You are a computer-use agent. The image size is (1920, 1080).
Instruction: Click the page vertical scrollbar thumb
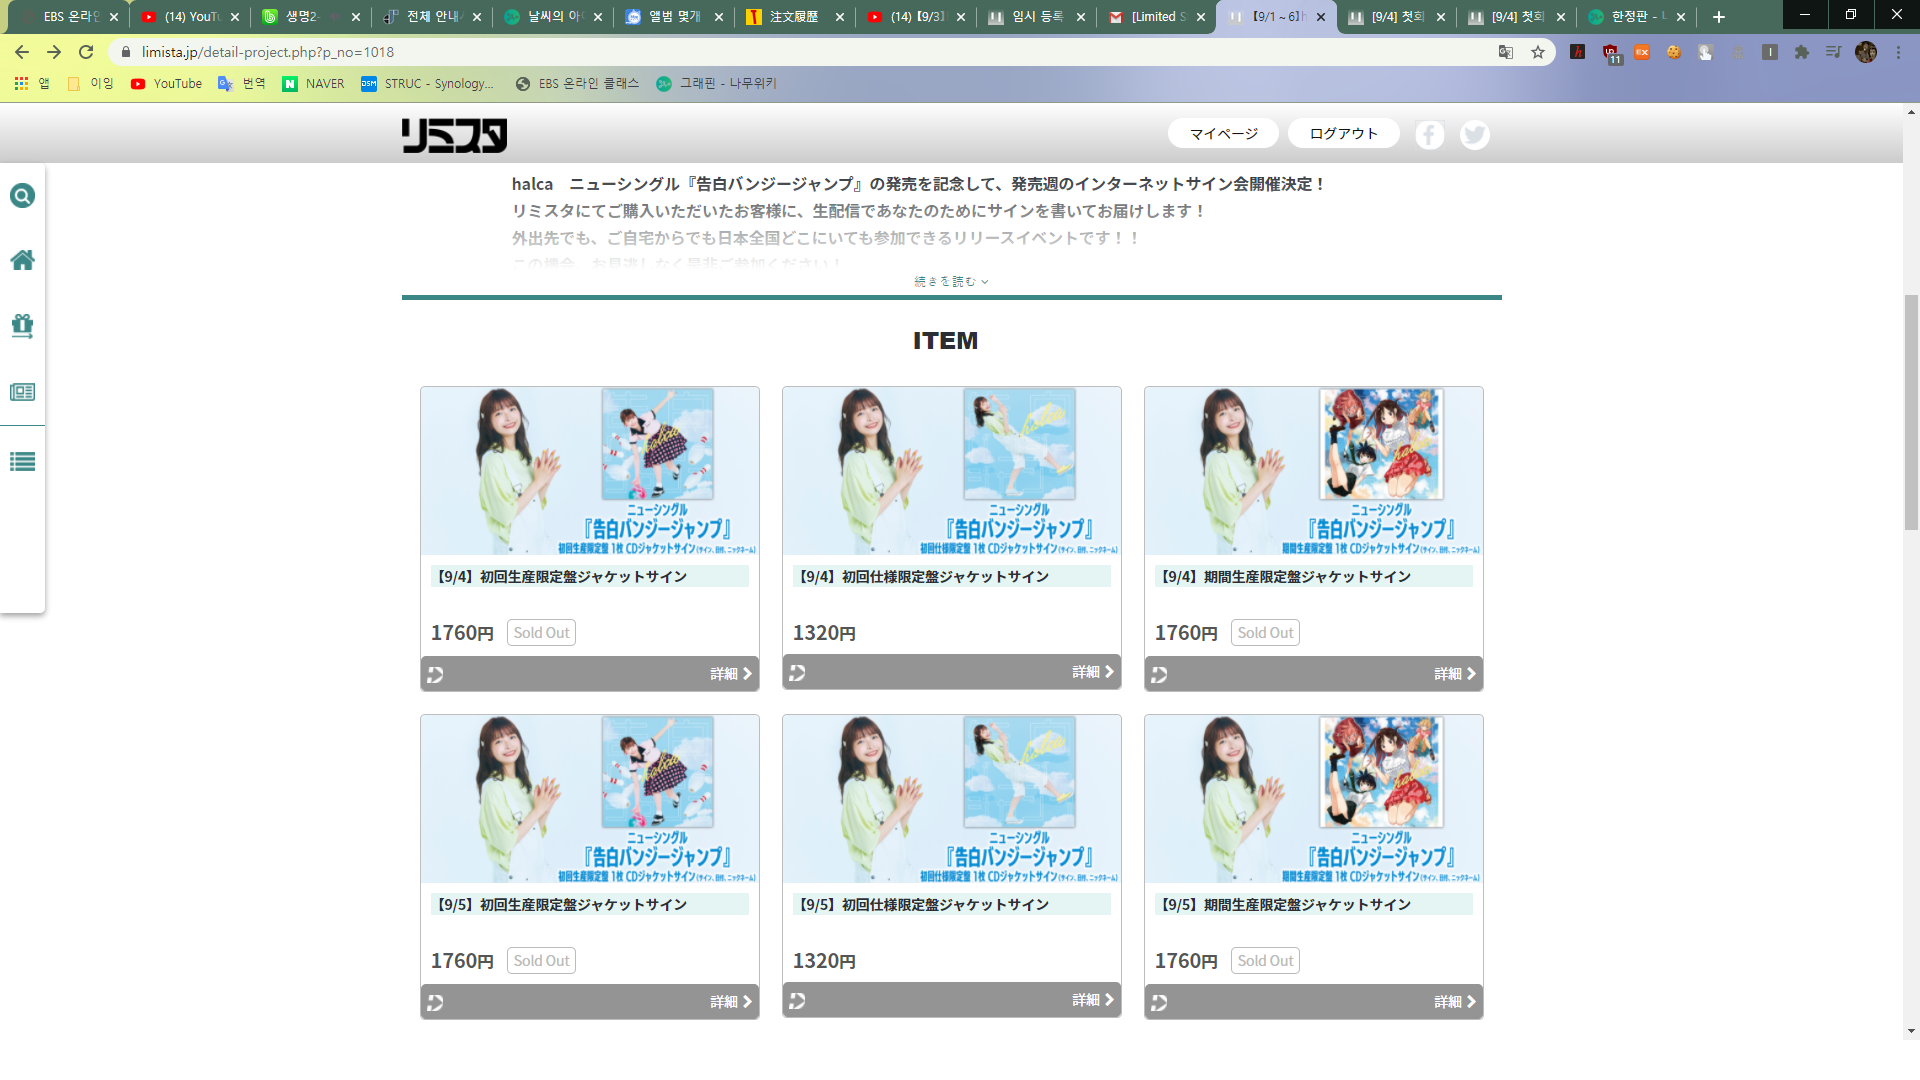click(1911, 412)
